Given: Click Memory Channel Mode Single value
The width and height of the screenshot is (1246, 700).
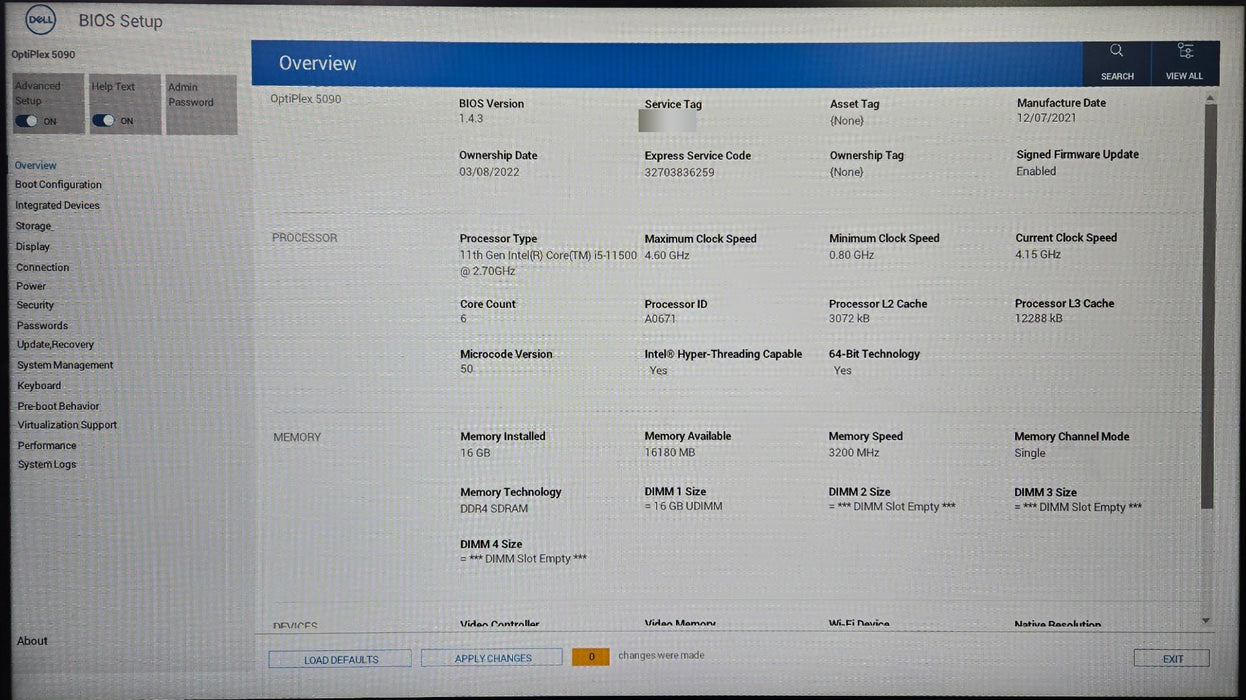Looking at the screenshot, I should coord(1030,453).
